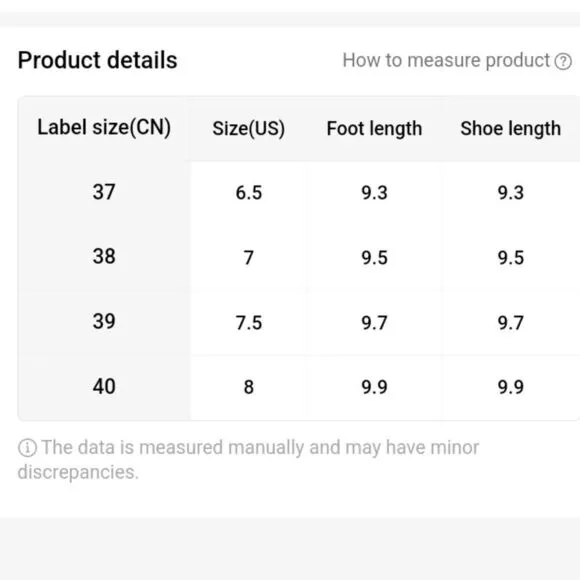Click the shoe length 9.9 cell
580x580 pixels.
[x=510, y=387]
